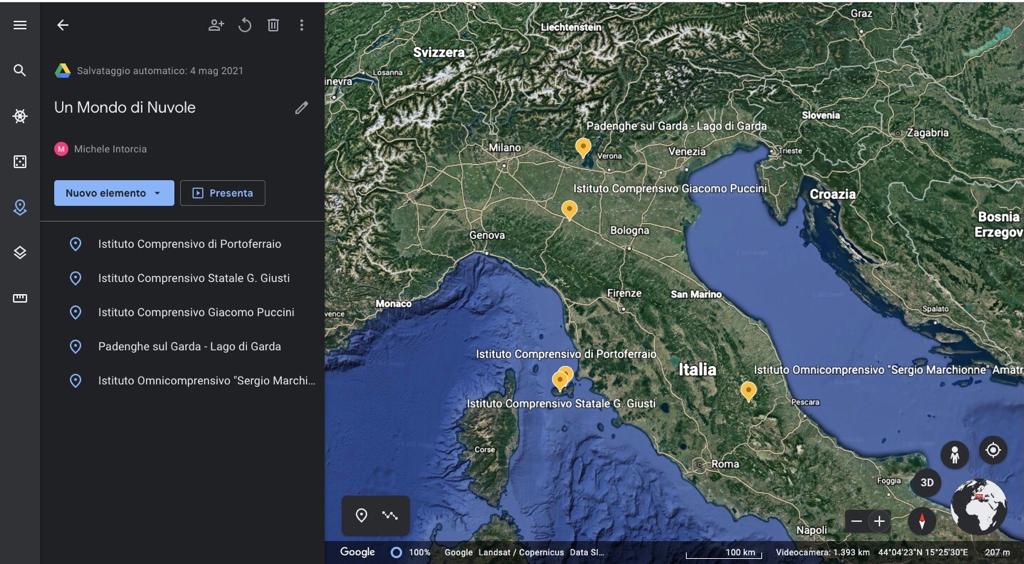The height and width of the screenshot is (564, 1024).
Task: Launch Voyager ship's wheel icon
Action: (x=20, y=116)
